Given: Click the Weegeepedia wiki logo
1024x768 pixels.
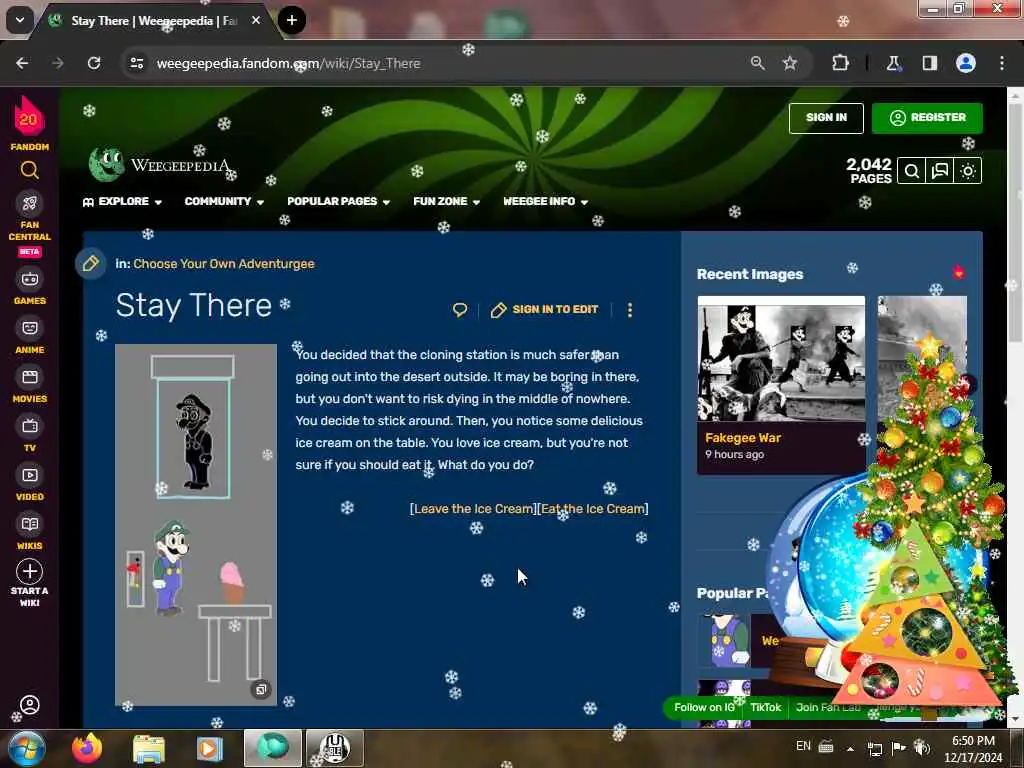Looking at the screenshot, I should pos(160,165).
